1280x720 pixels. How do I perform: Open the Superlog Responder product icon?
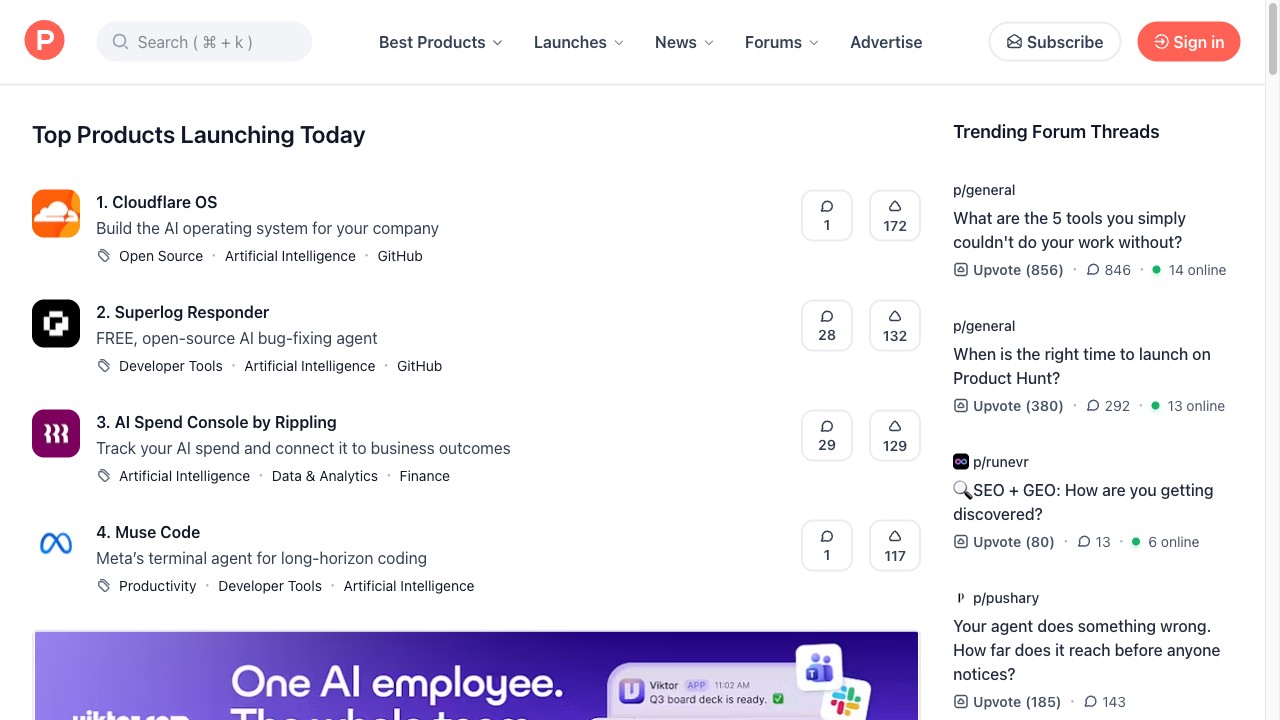[56, 323]
